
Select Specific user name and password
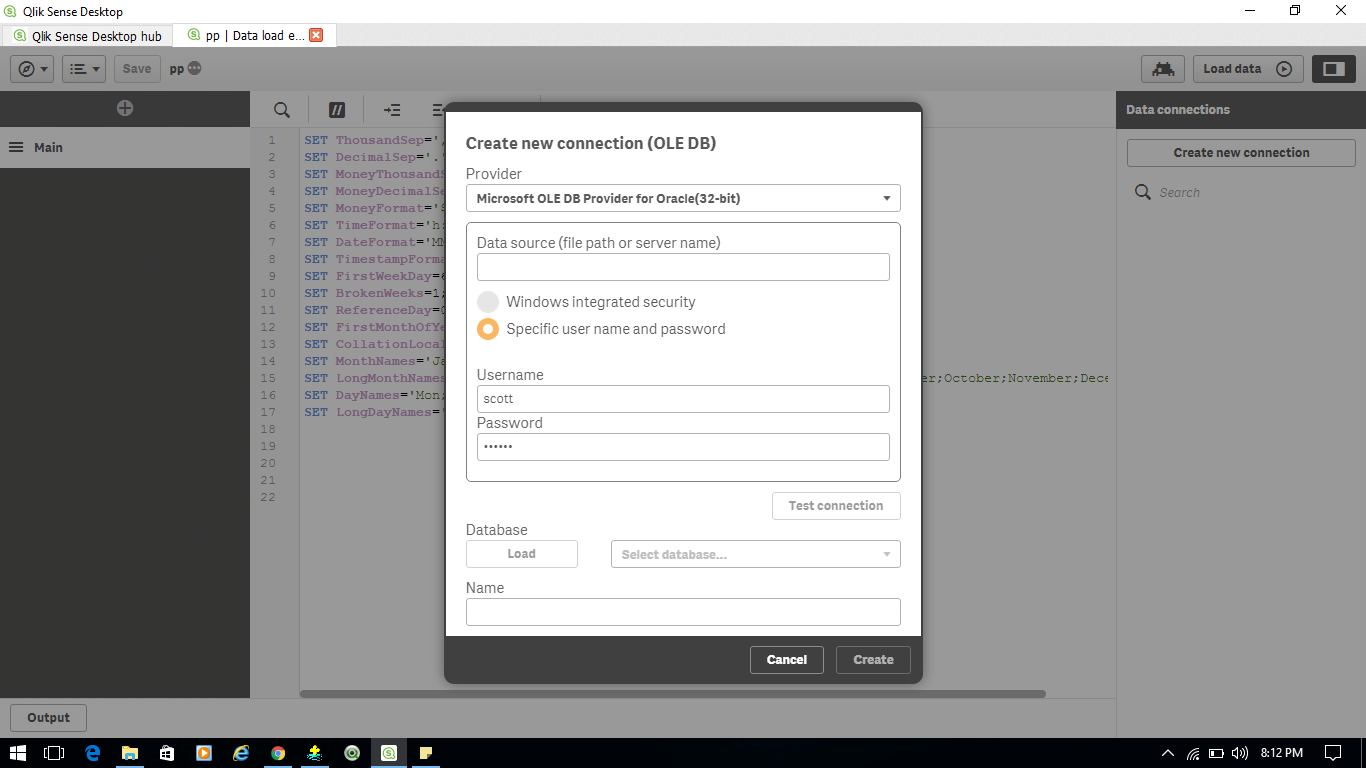[x=488, y=329]
